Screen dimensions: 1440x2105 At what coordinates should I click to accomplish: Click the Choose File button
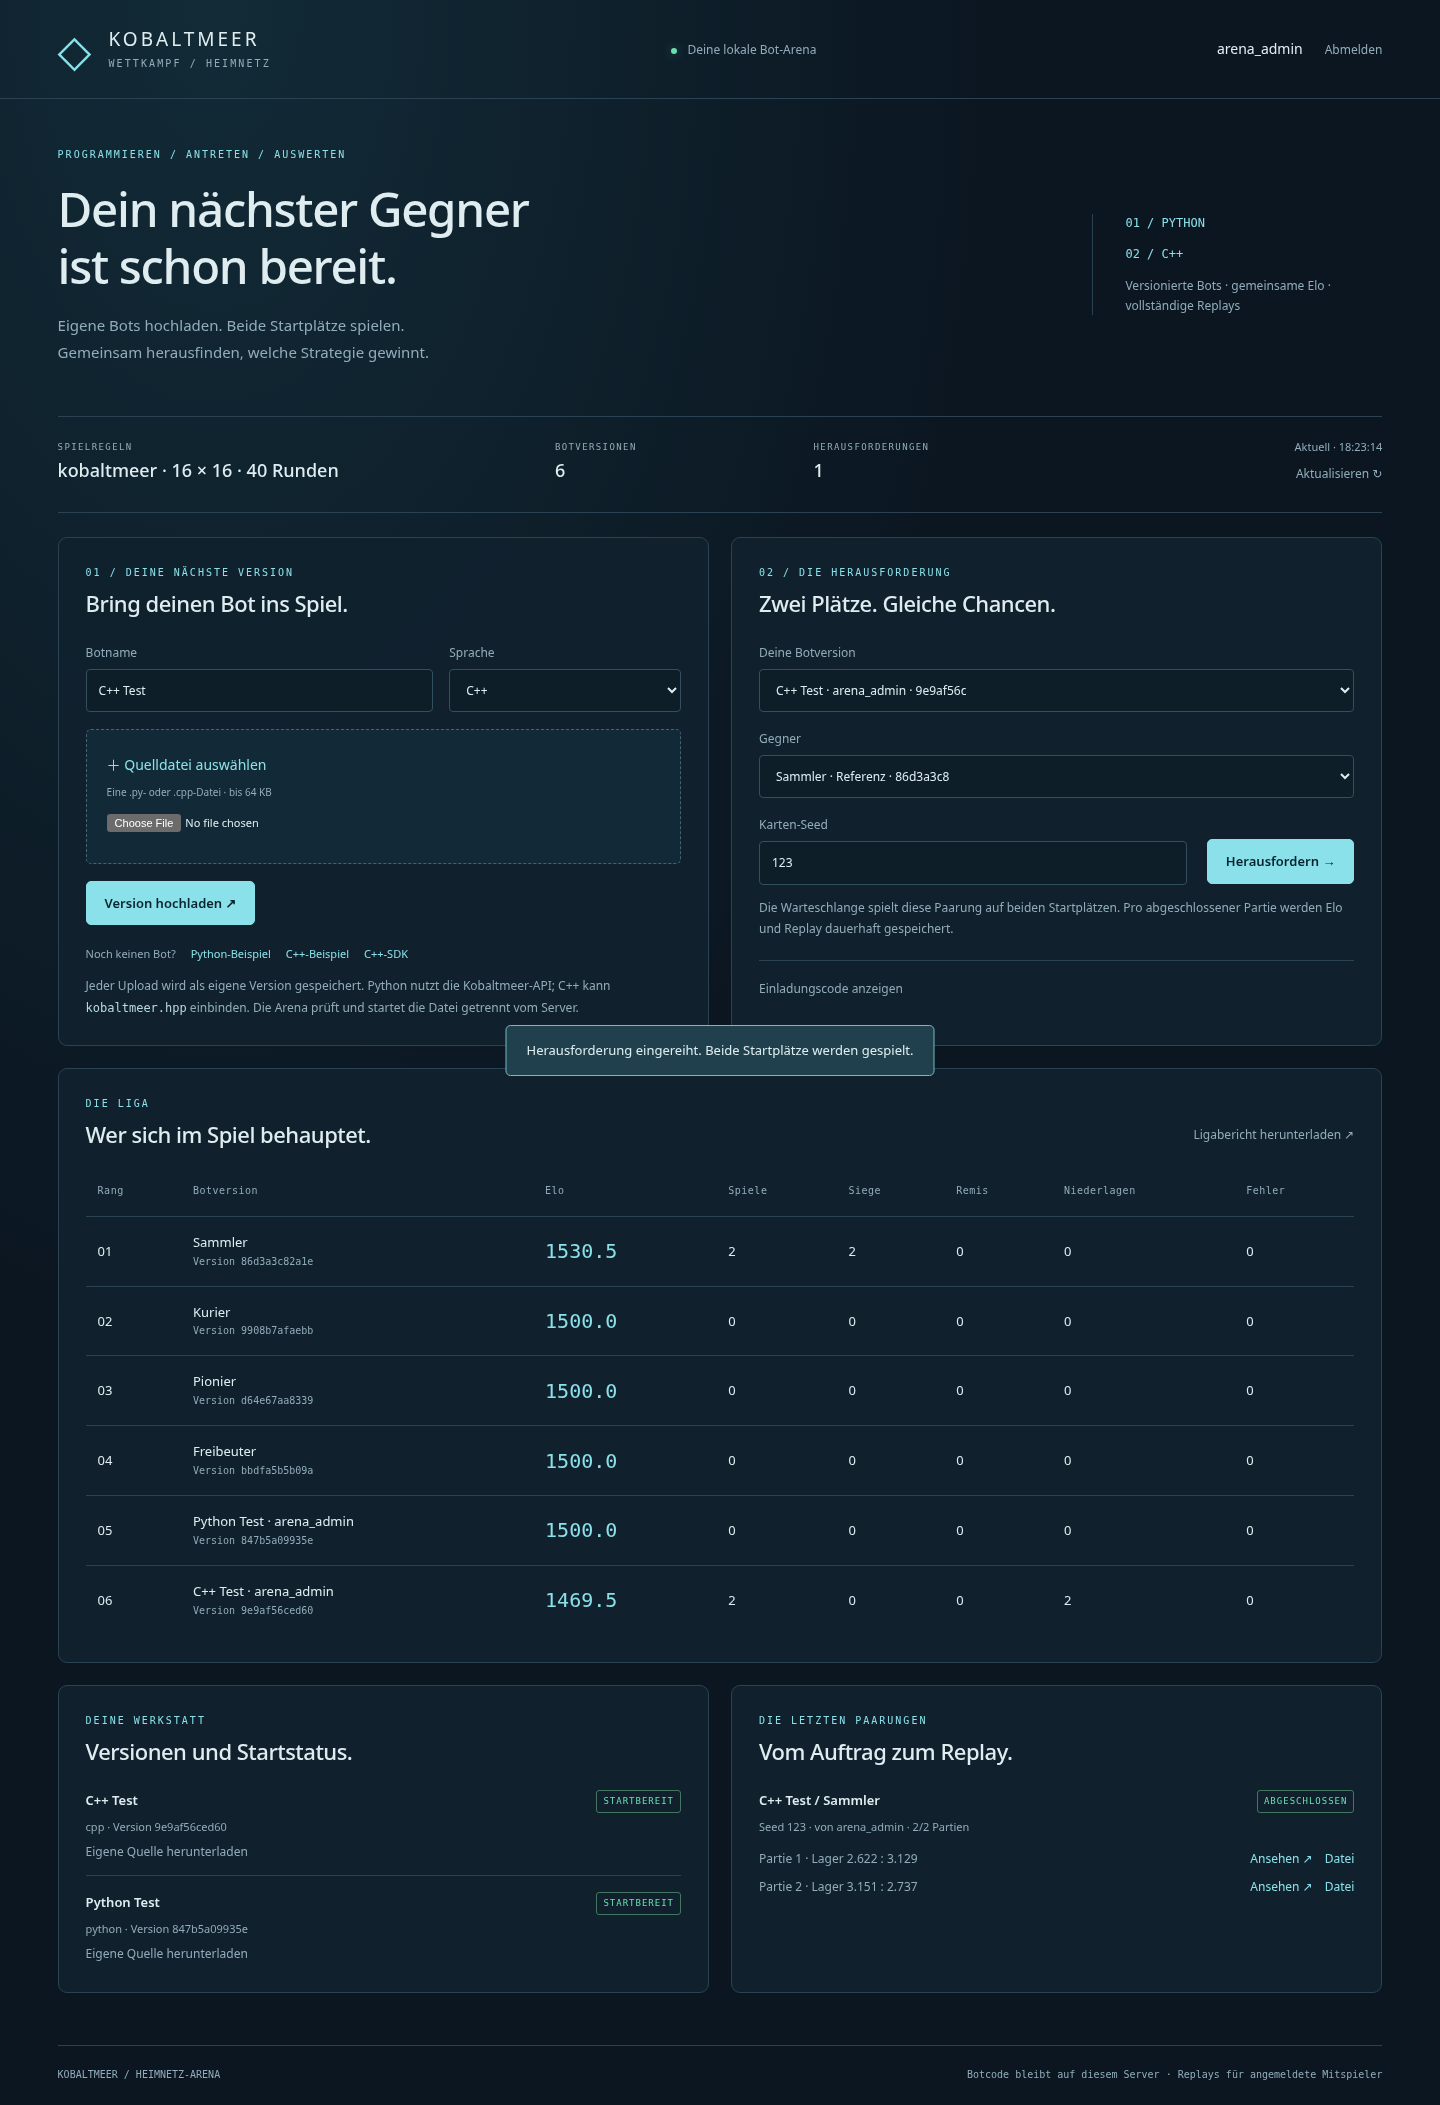(143, 823)
